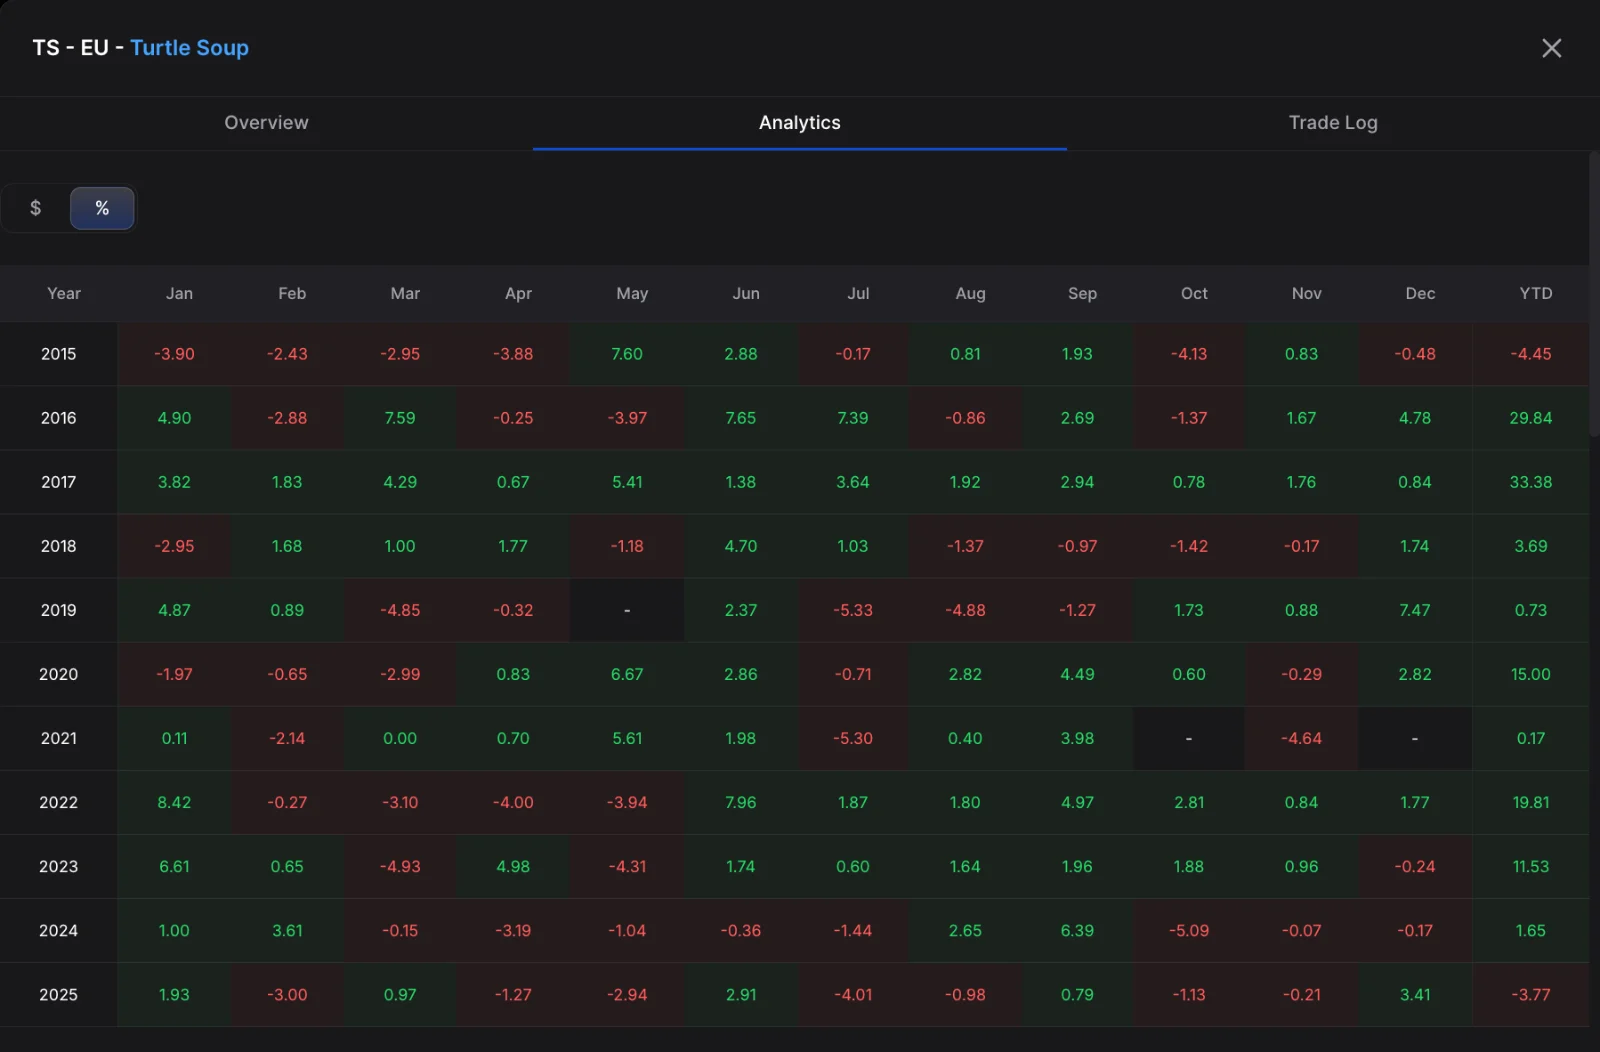The image size is (1600, 1052).
Task: Click the Dec column header
Action: pos(1420,293)
